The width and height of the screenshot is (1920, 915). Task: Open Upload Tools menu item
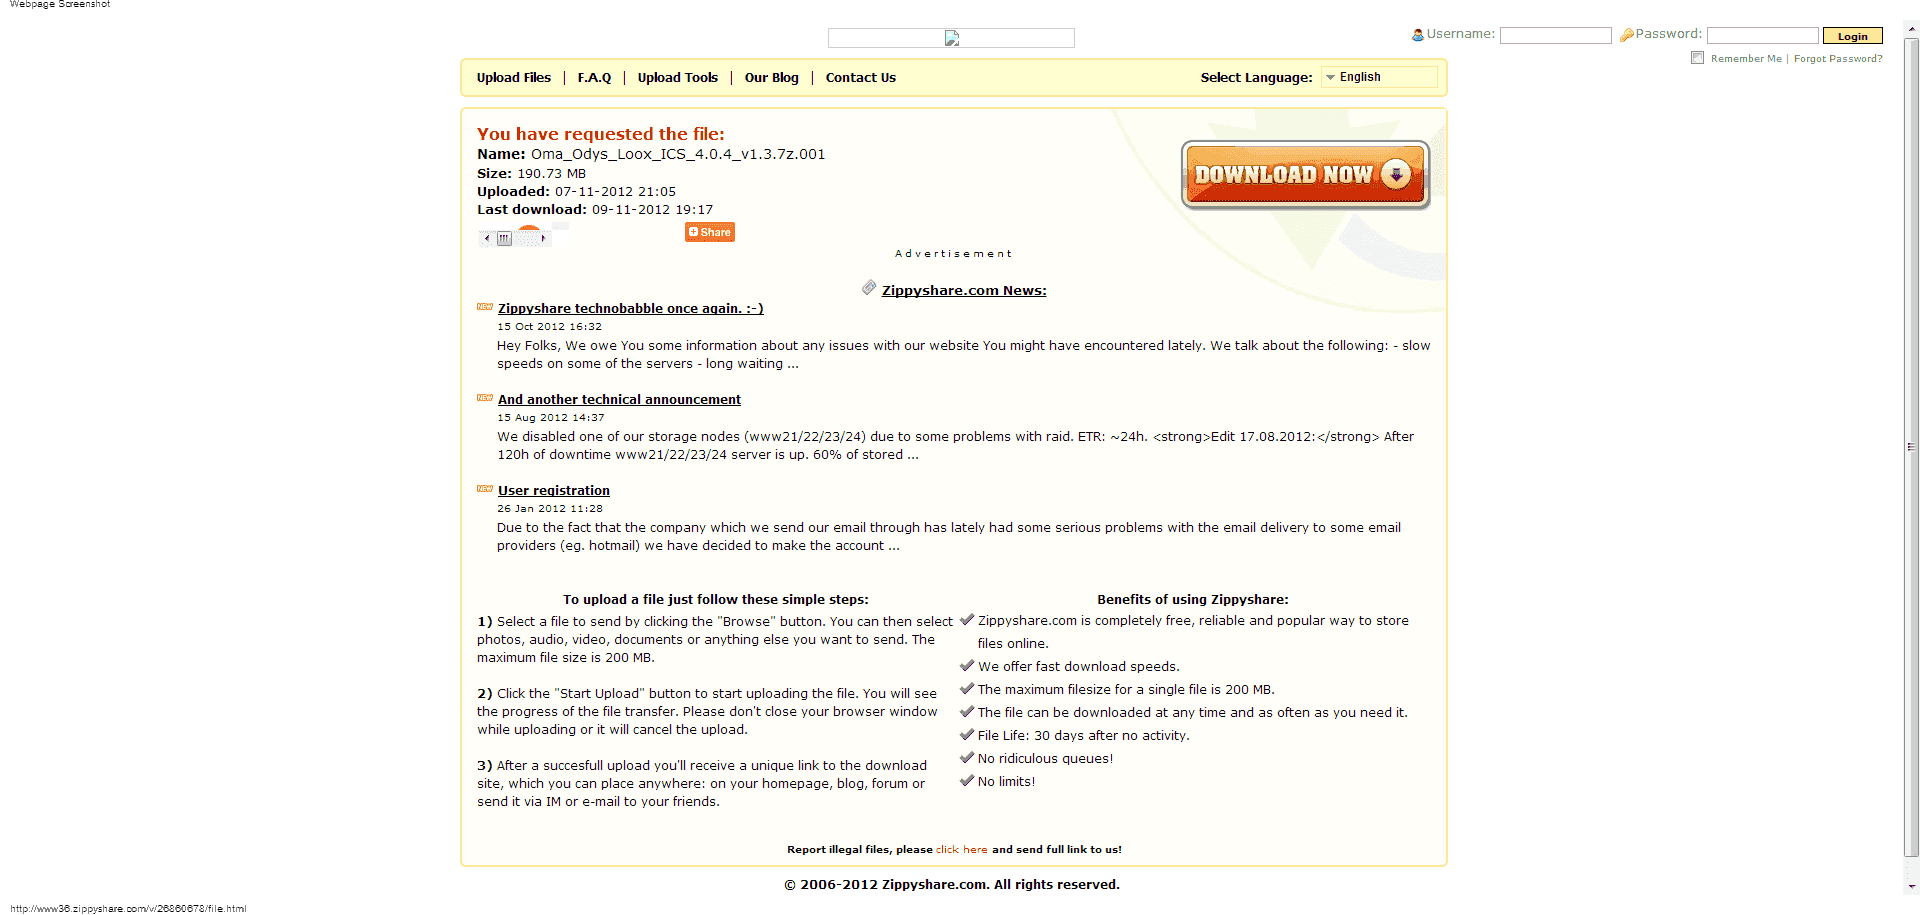click(678, 77)
